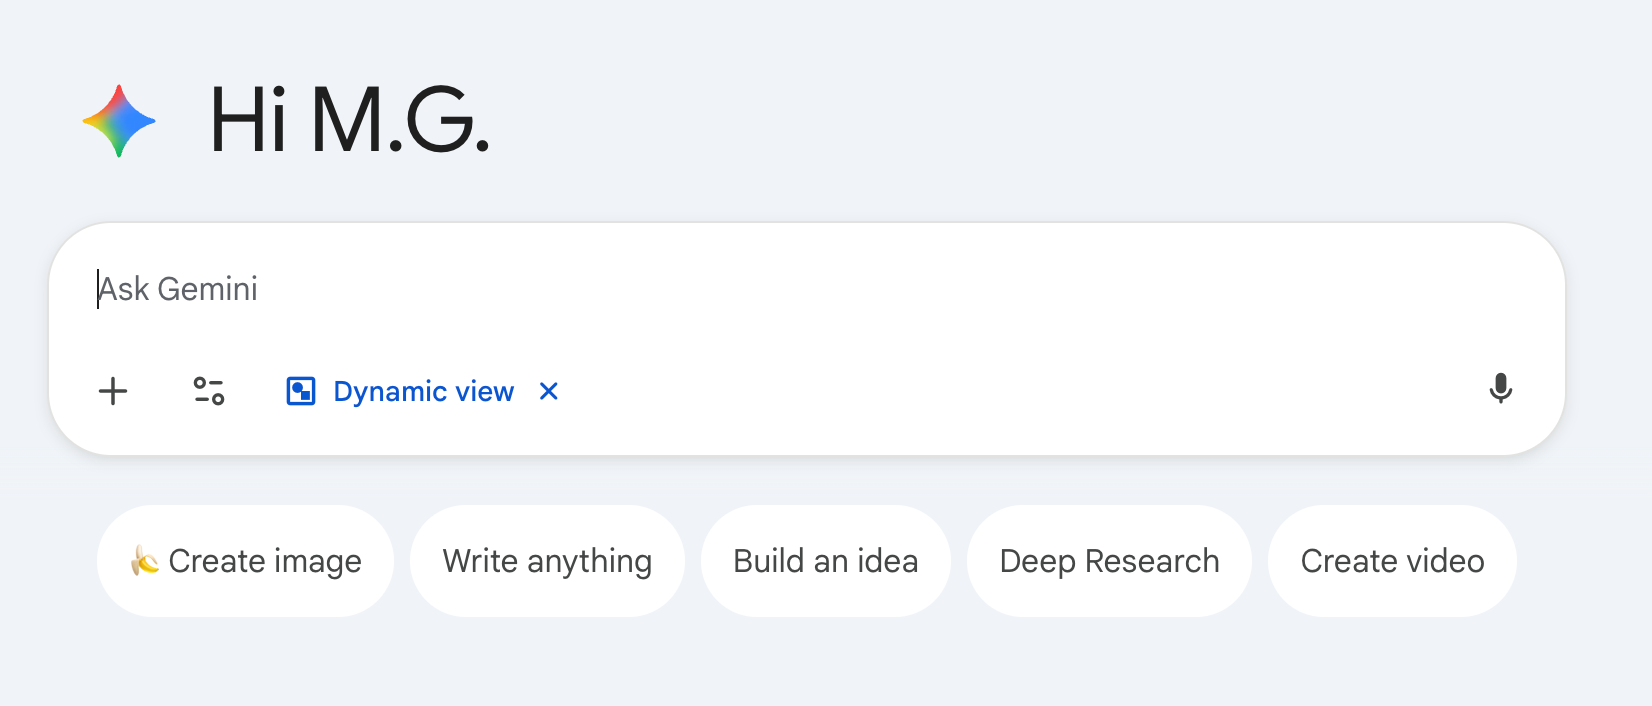Viewport: 1652px width, 706px height.
Task: Select the "Create image" suggestion chip
Action: tap(245, 561)
